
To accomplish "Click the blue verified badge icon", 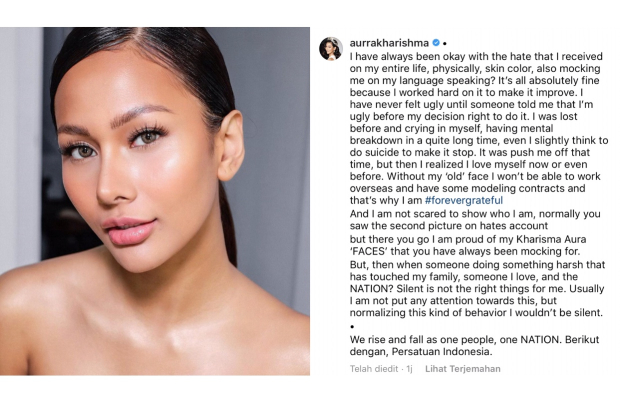I will click(x=436, y=43).
